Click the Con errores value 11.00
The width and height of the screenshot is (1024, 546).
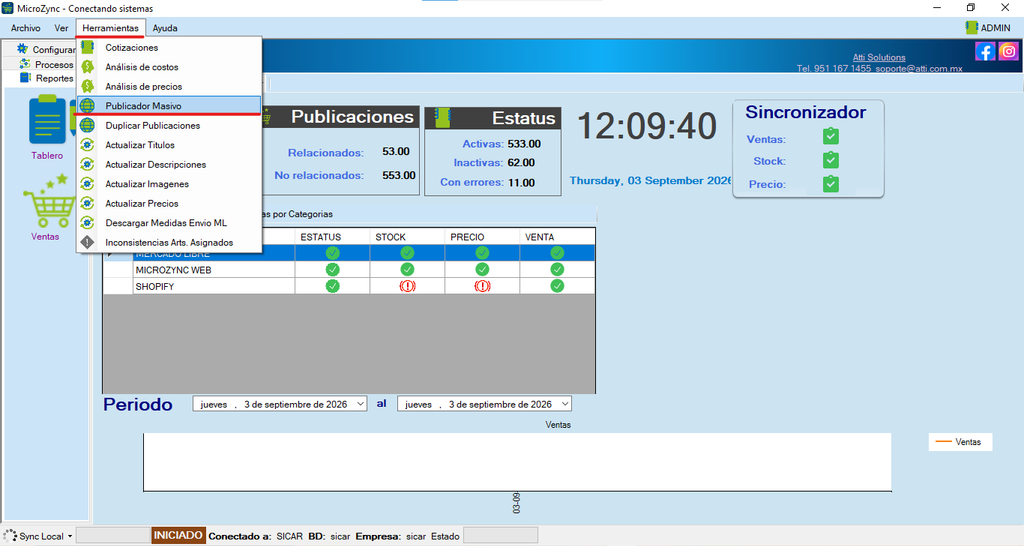(522, 183)
